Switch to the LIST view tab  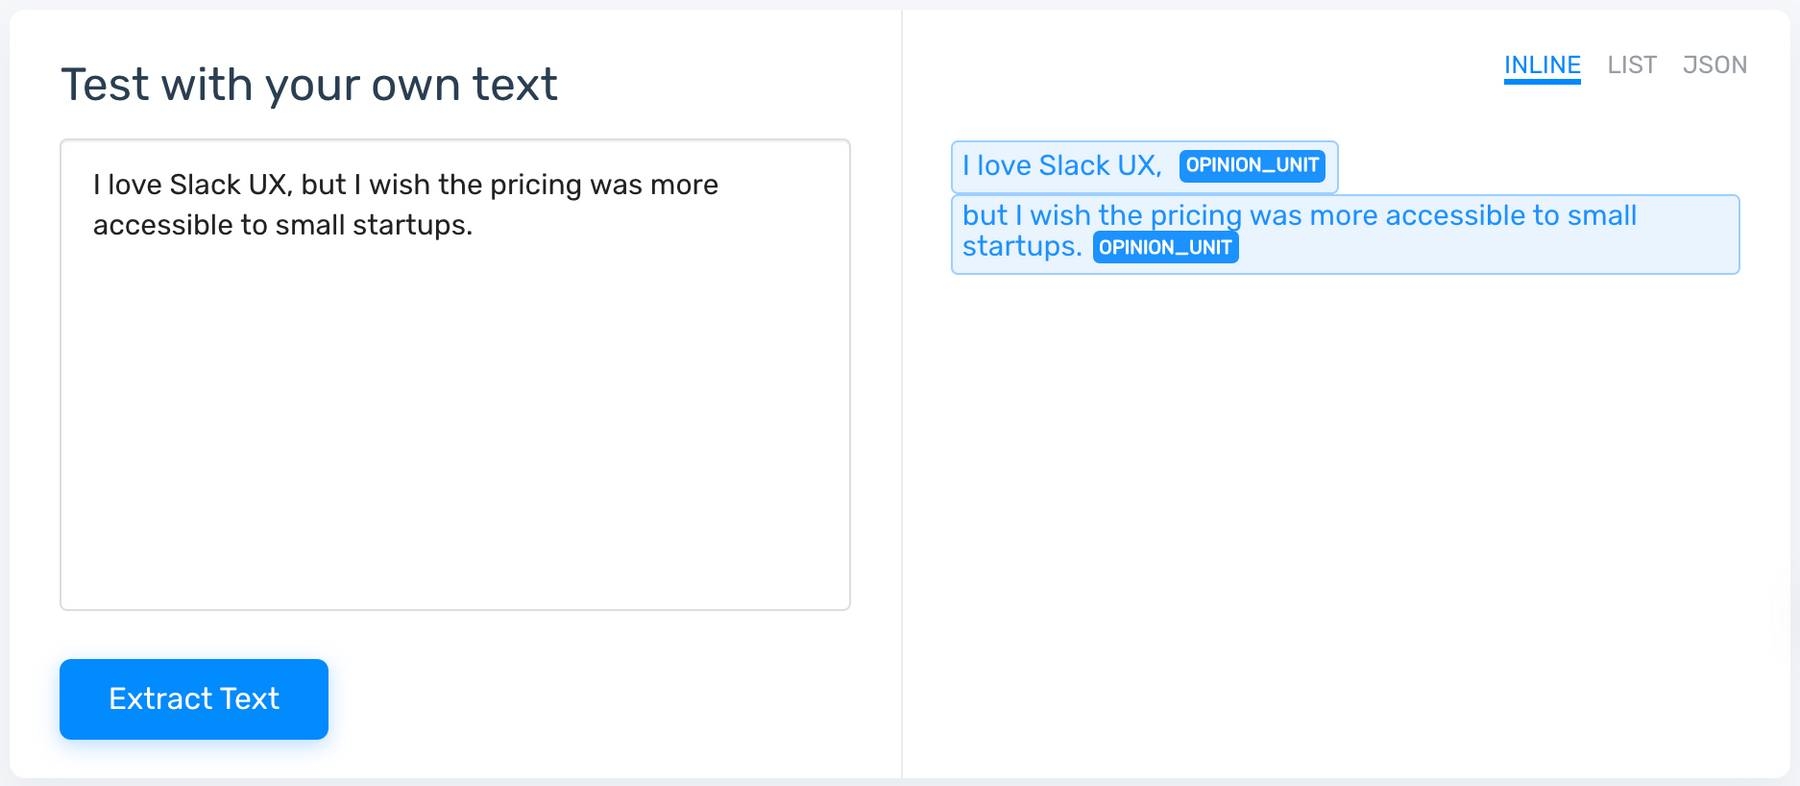coord(1632,65)
